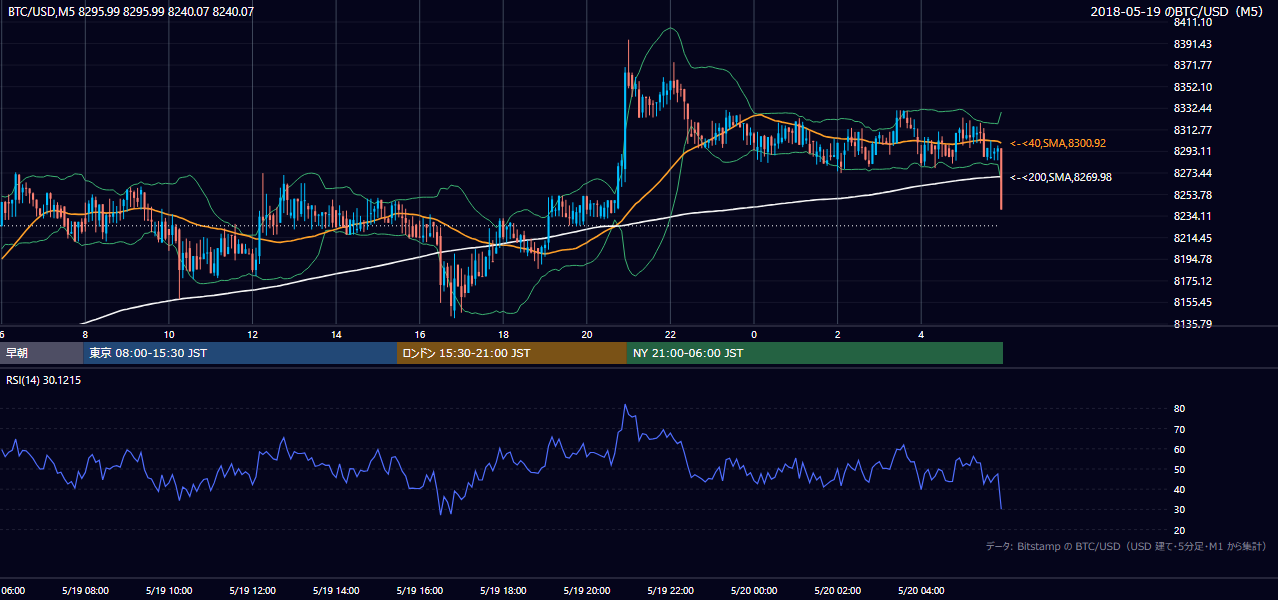This screenshot has height=600, width=1278.
Task: Click the Bitstamp data source note
Action: (x=1126, y=546)
